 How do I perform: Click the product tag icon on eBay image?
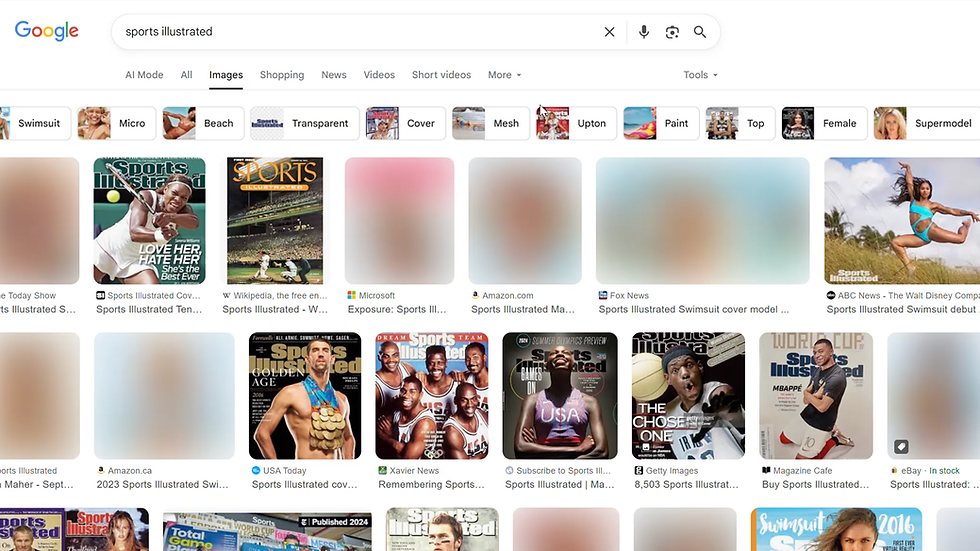901,447
